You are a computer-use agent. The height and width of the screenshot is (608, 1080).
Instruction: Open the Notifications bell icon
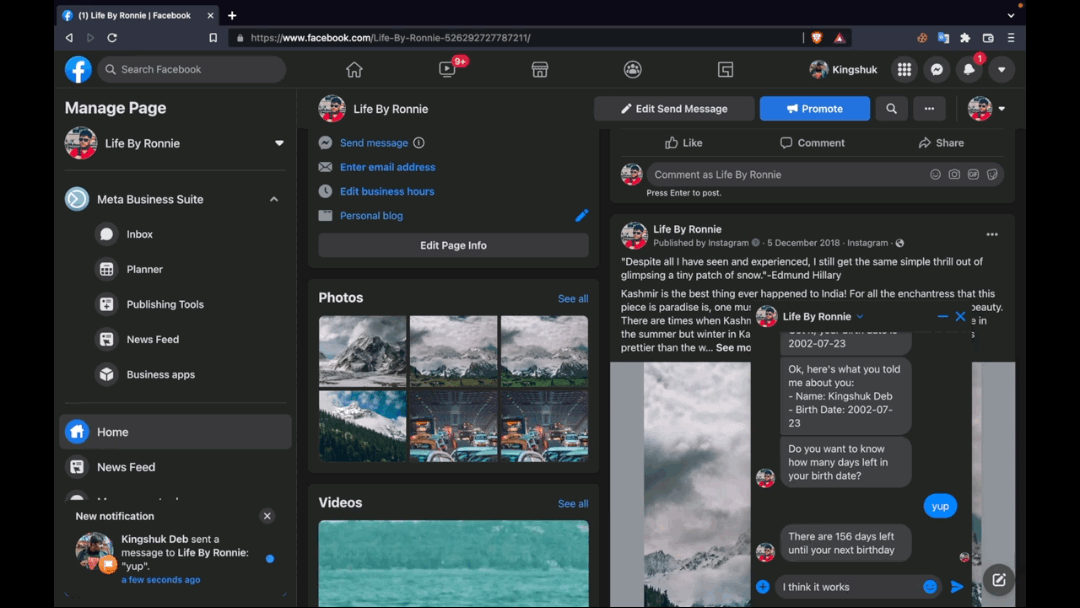(x=969, y=70)
